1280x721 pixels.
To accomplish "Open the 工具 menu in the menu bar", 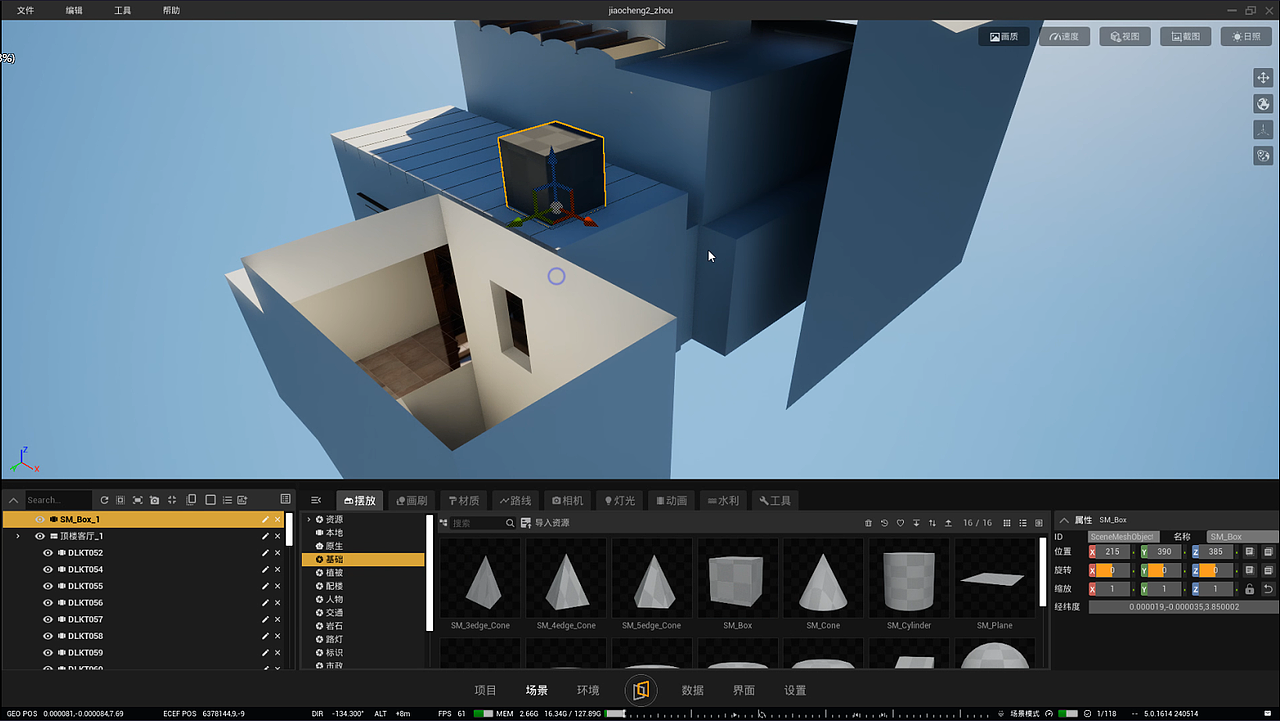I will [122, 10].
